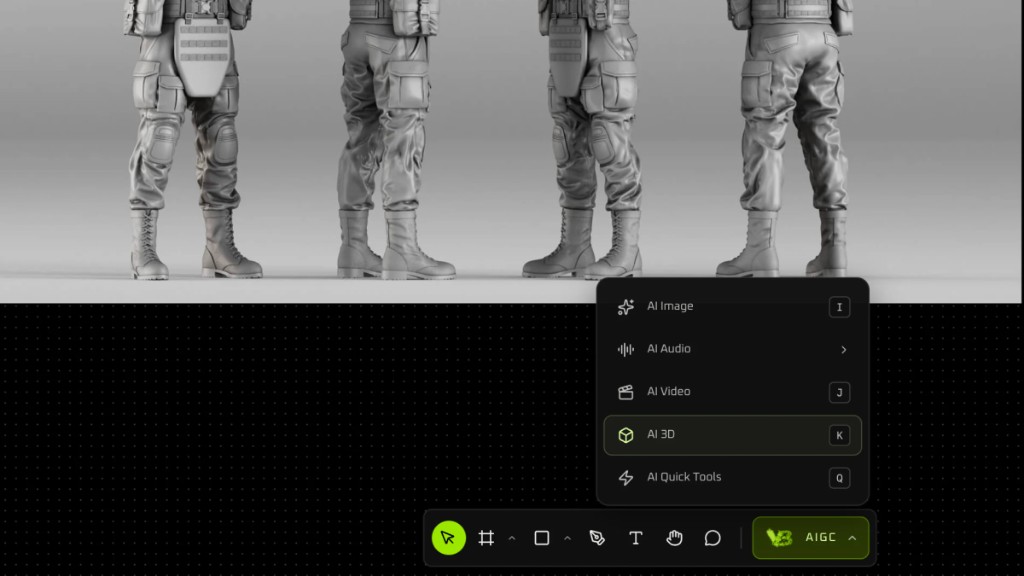Click the AI Image sparkle icon
1024x576 pixels.
click(626, 307)
